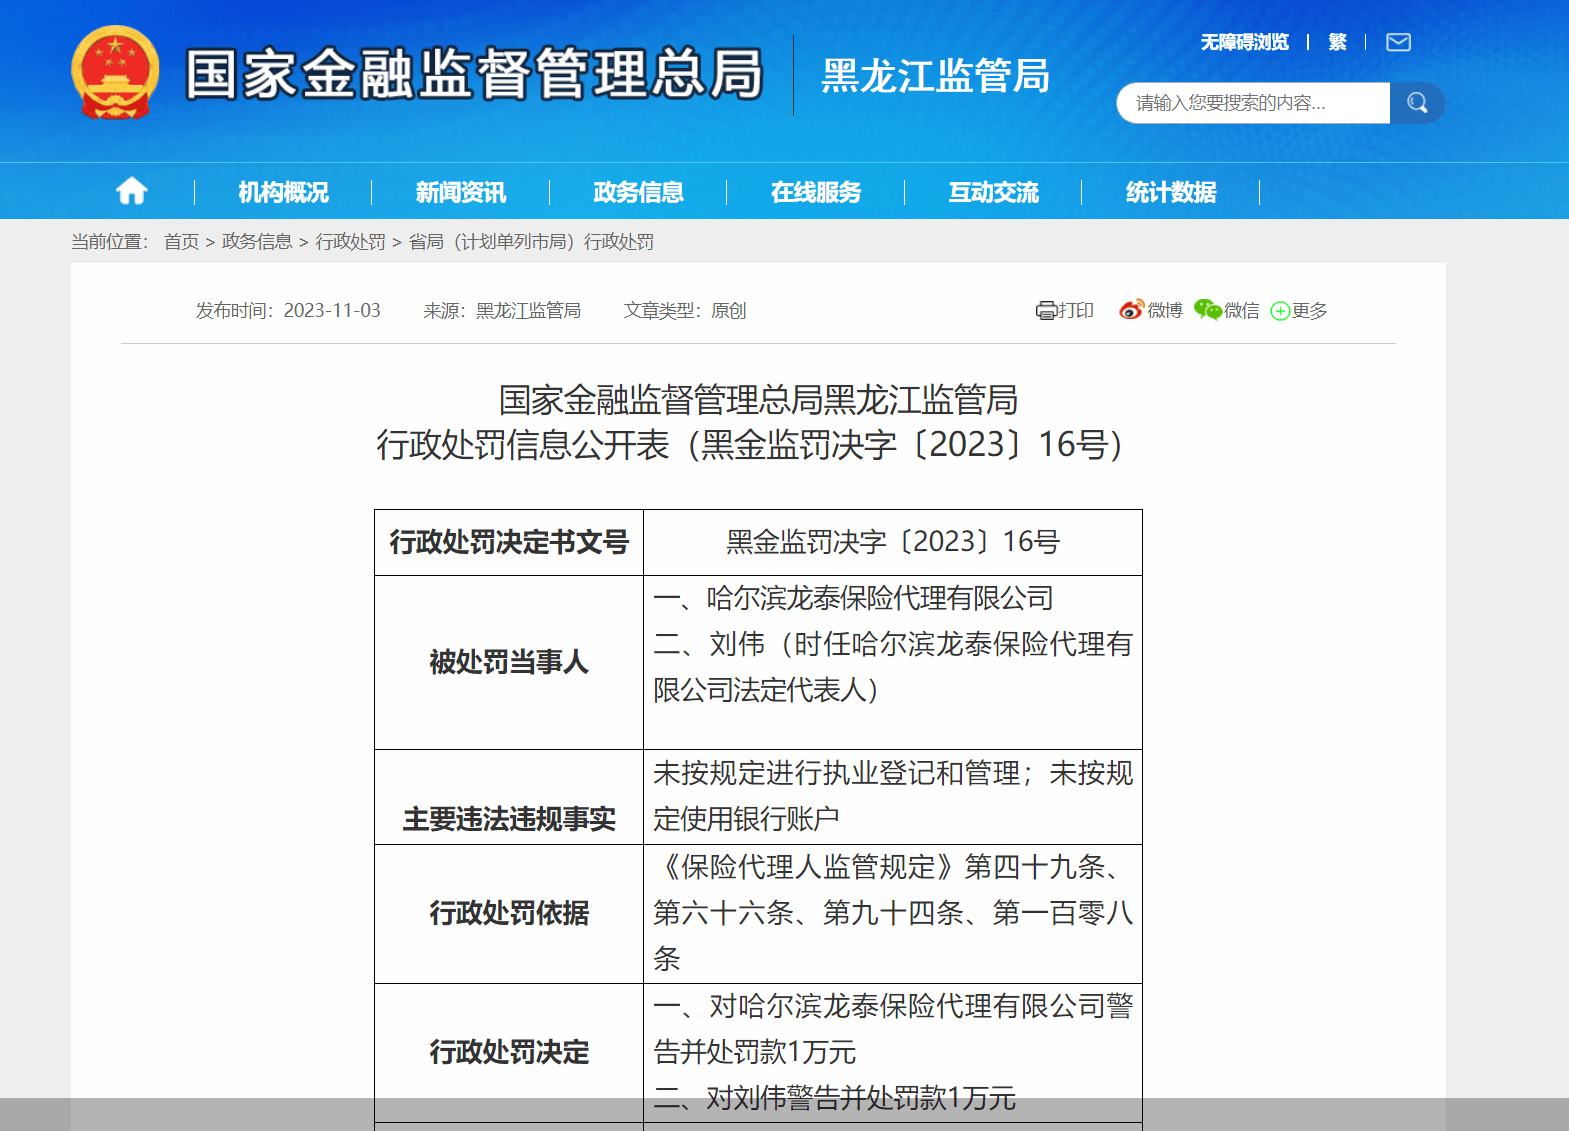Click the 省局（计划单列市局）行政处罚 breadcrumb
Viewport: 1569px width, 1131px height.
531,242
